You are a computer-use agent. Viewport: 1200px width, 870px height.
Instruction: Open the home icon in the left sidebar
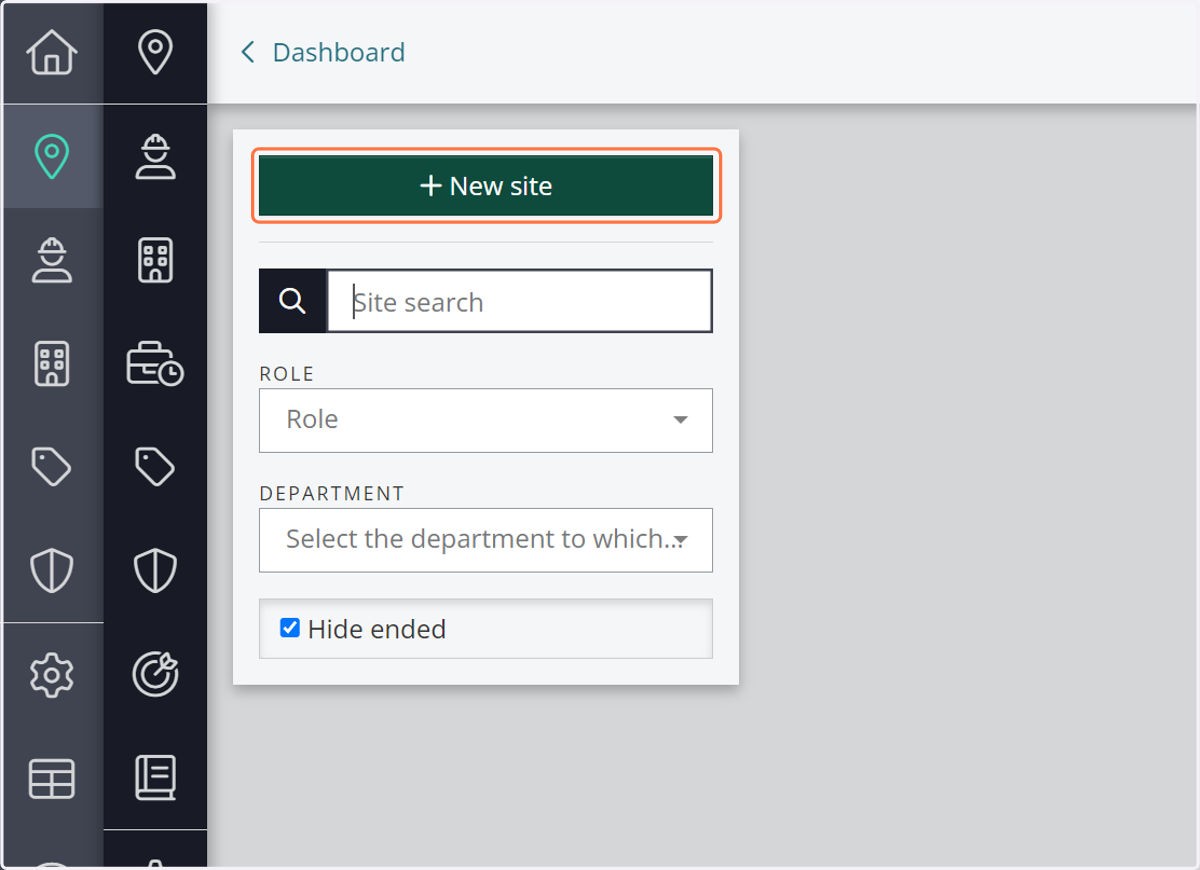[x=52, y=52]
